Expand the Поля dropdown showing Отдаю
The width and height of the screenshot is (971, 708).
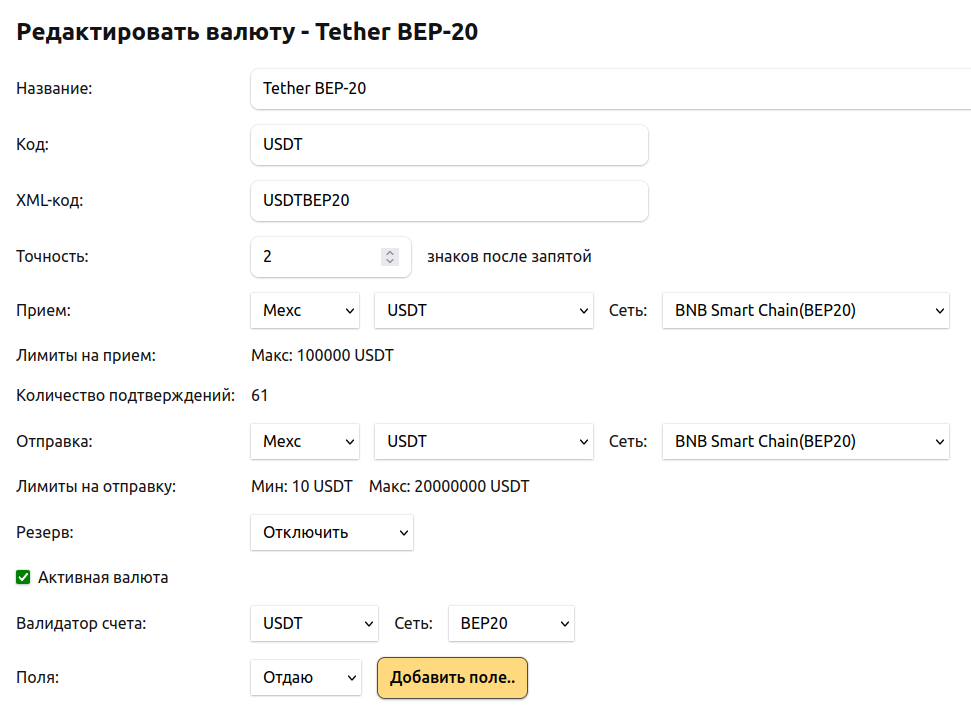coord(305,678)
